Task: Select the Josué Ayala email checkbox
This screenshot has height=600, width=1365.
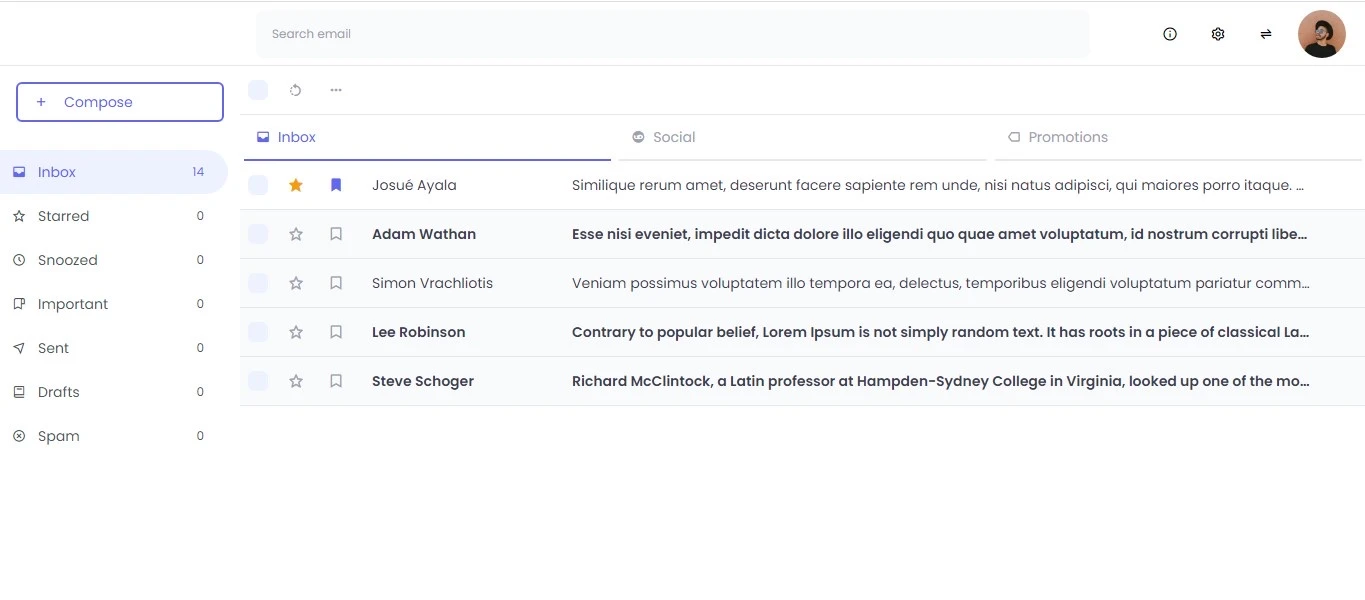Action: 258,185
